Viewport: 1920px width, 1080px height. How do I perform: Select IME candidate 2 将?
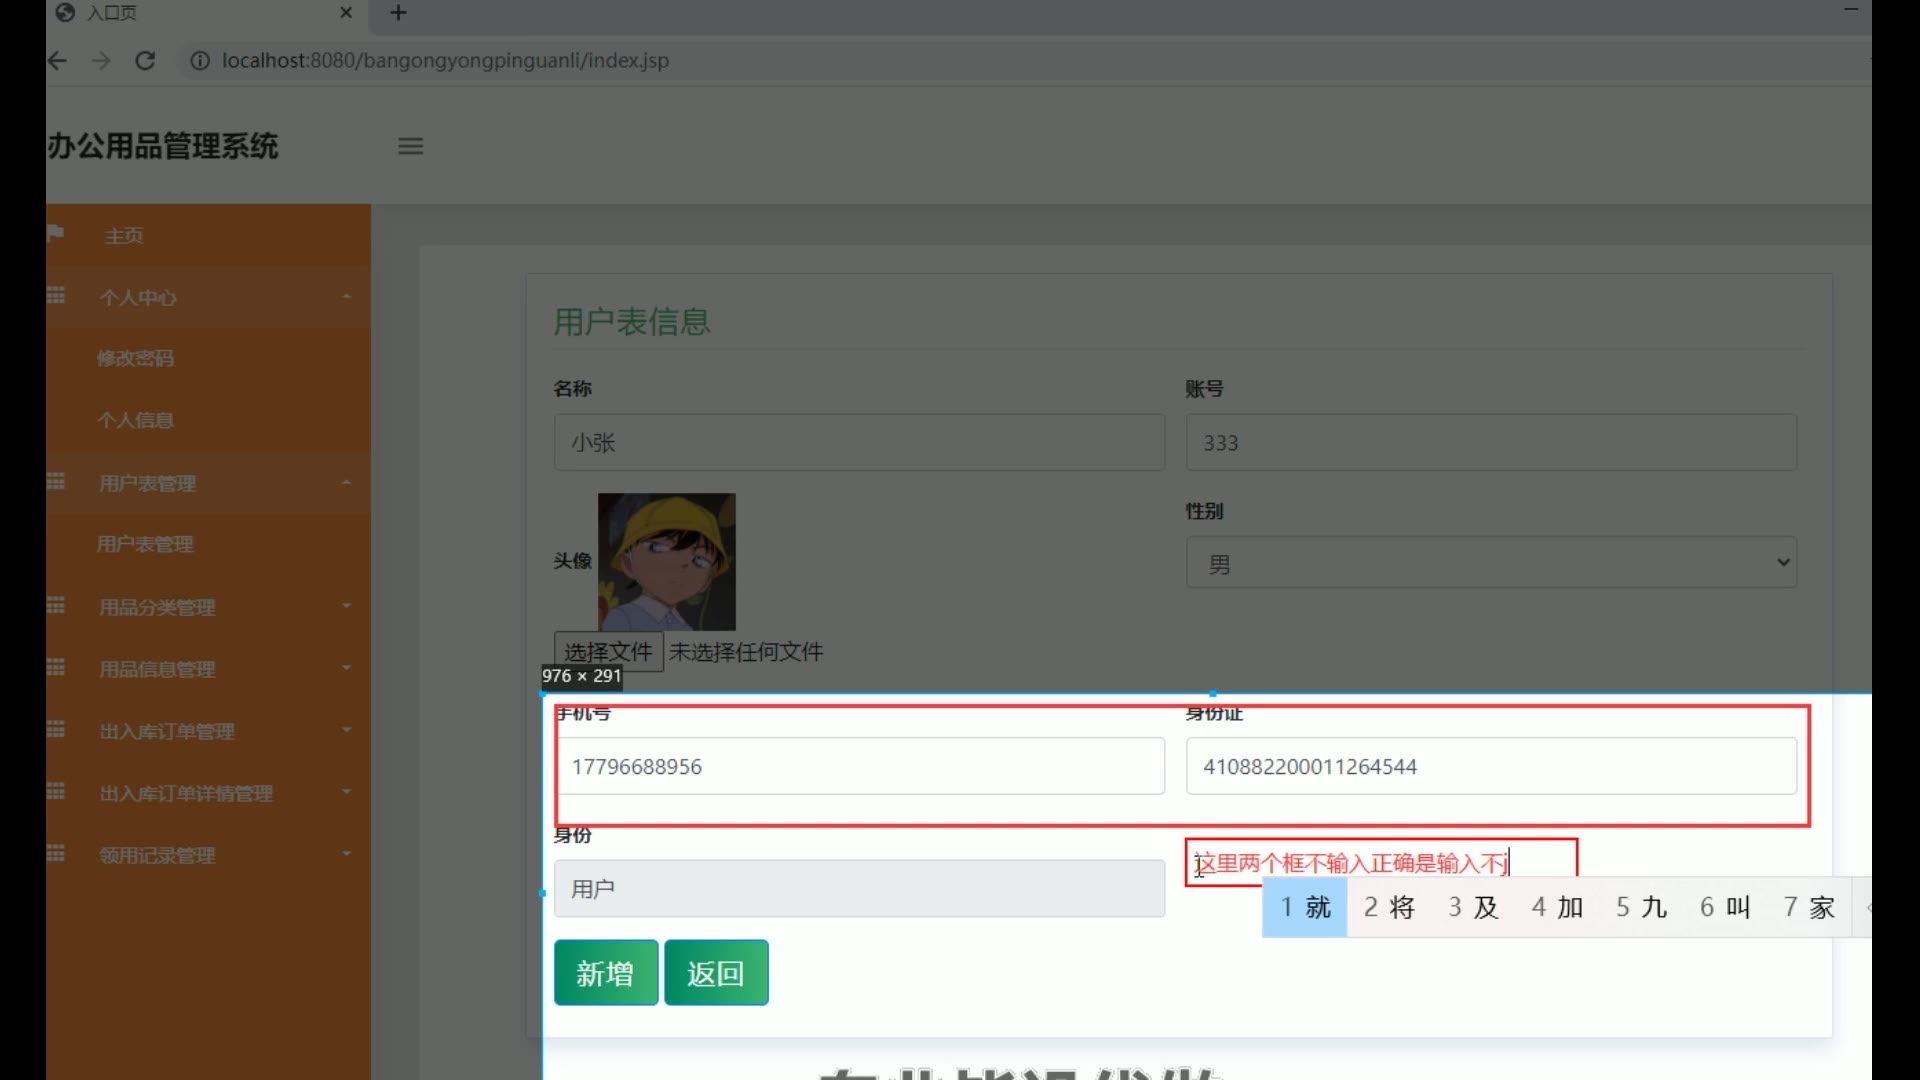(1389, 907)
